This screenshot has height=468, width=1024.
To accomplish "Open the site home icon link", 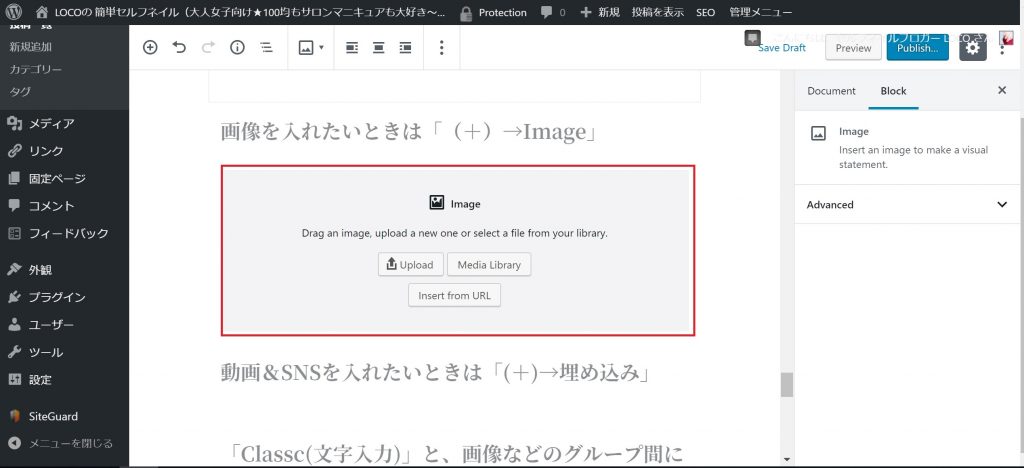I will point(42,12).
